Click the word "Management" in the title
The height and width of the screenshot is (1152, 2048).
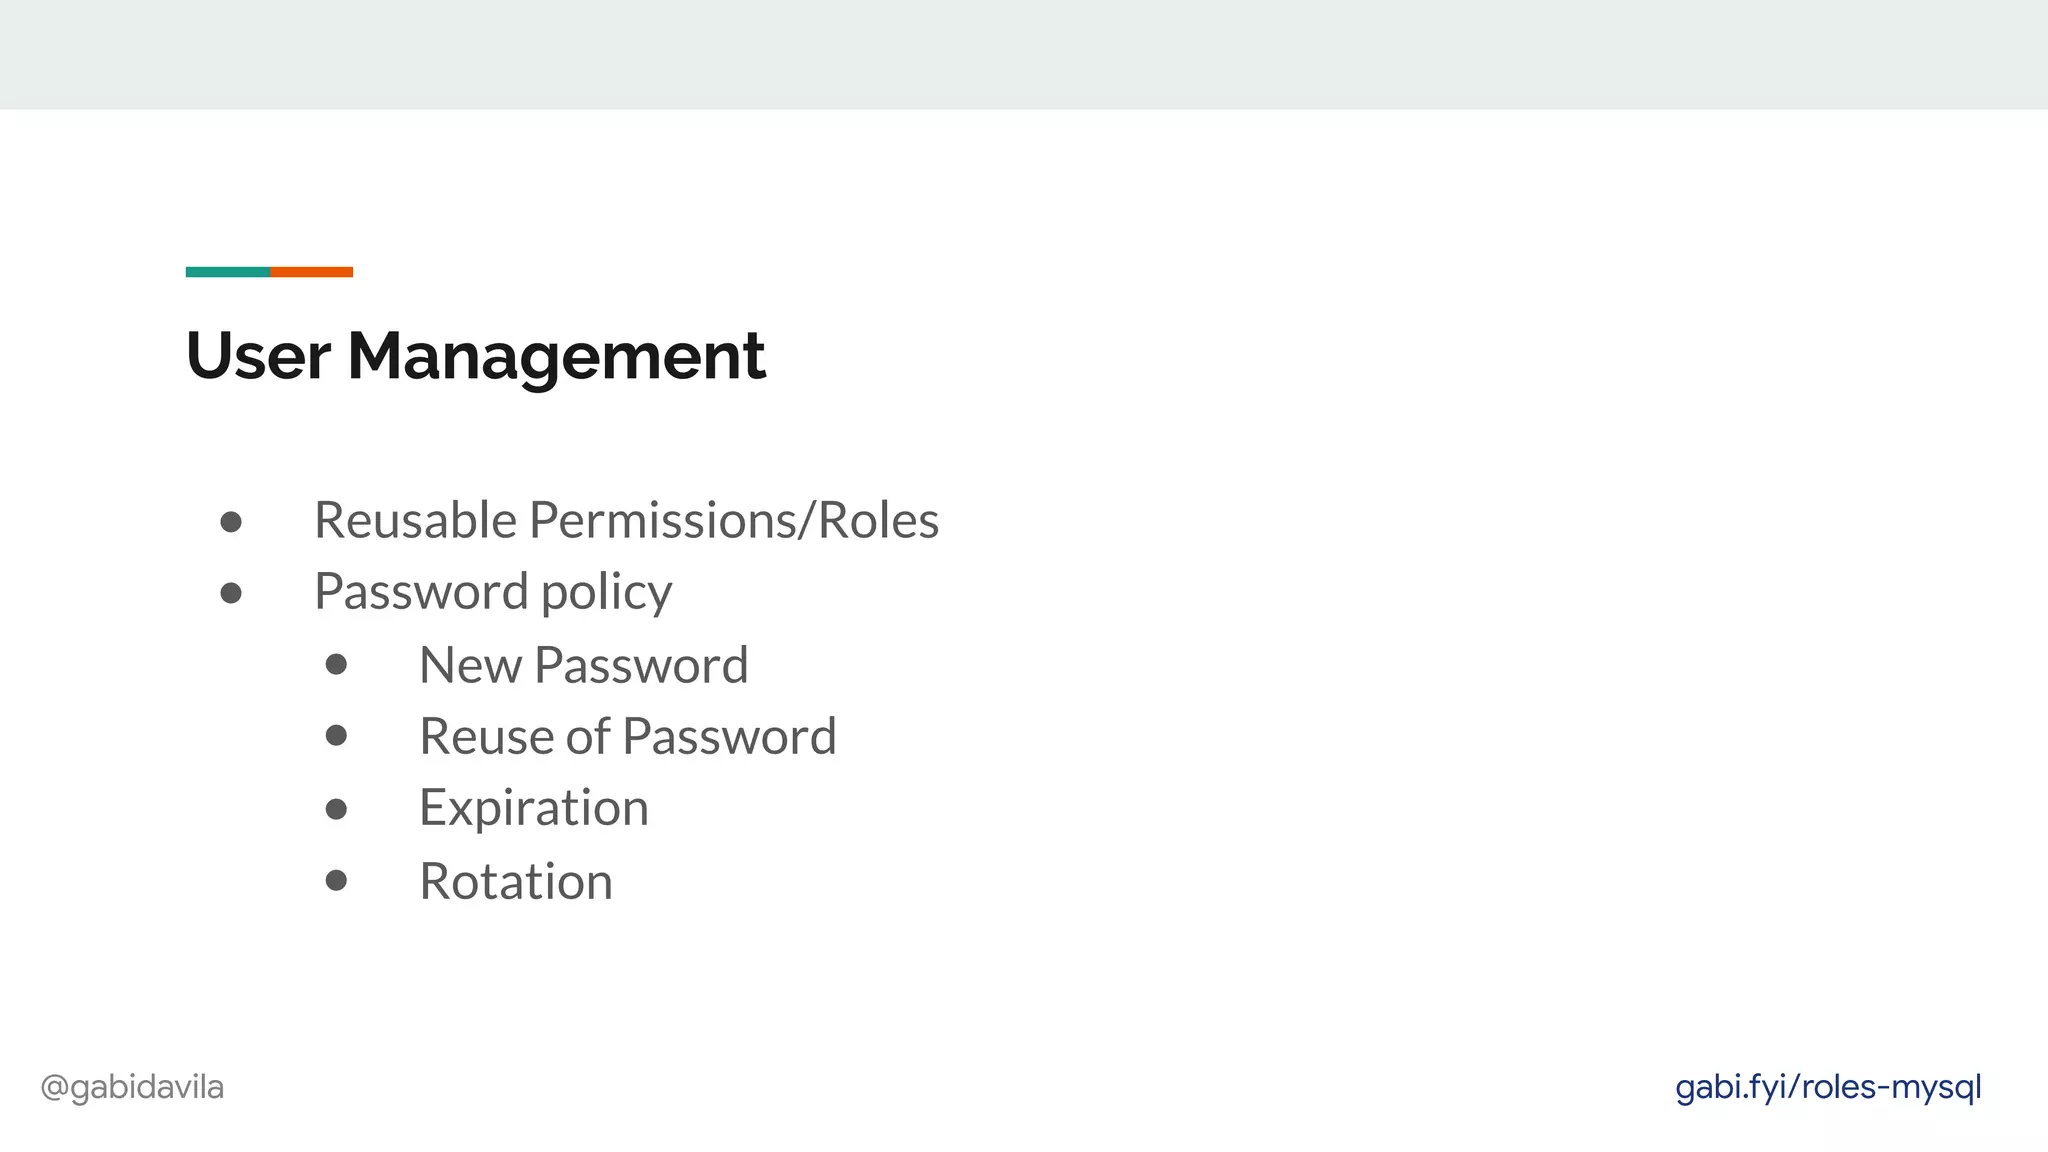pyautogui.click(x=556, y=356)
